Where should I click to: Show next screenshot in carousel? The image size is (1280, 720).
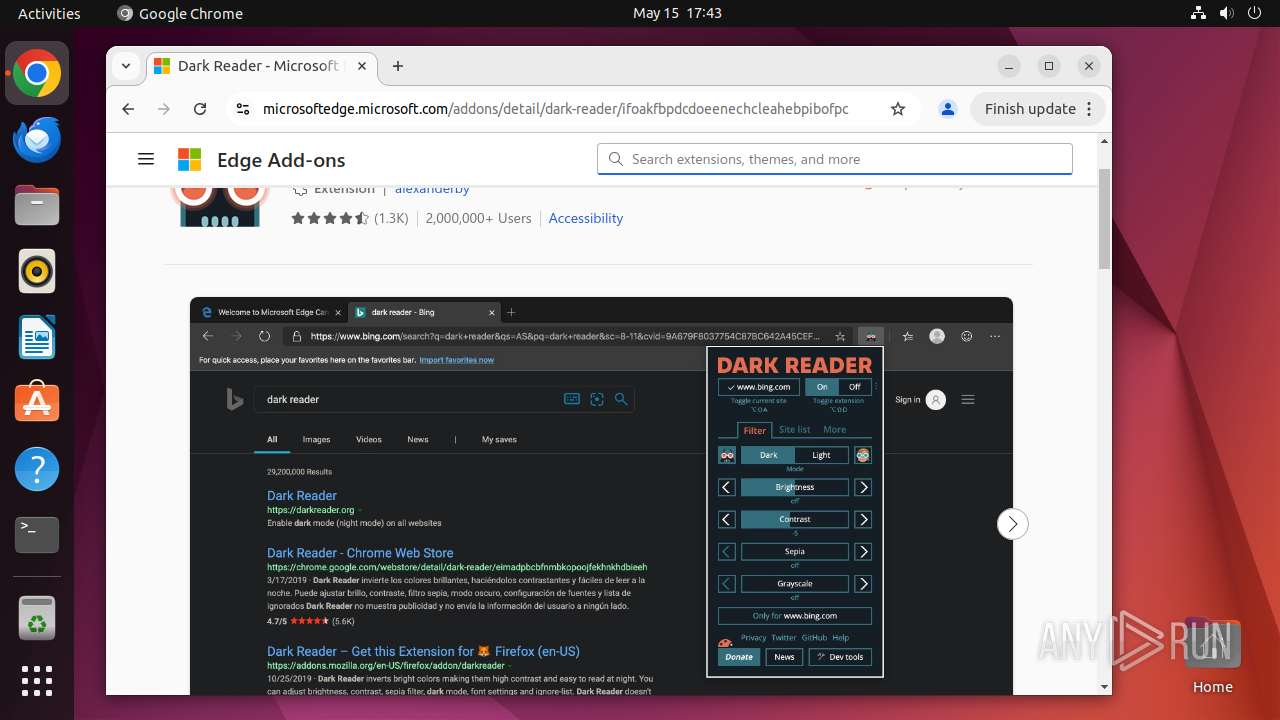click(1012, 524)
